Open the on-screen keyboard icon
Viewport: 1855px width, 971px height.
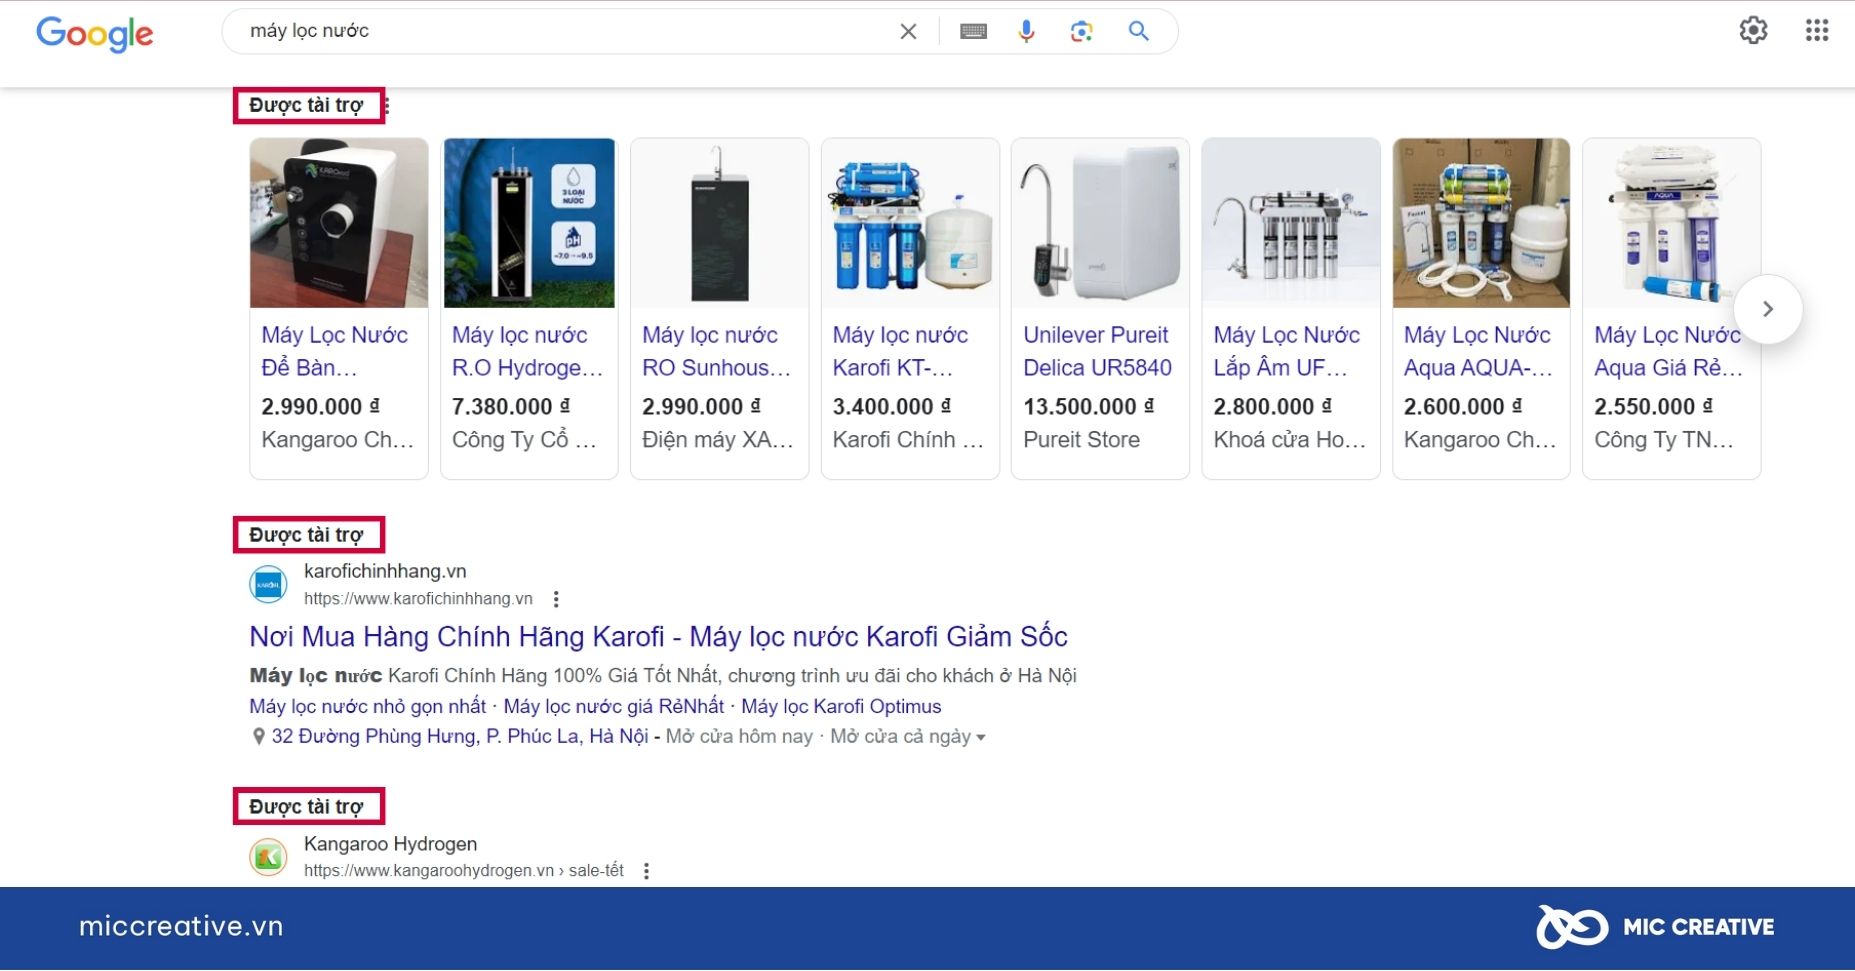(973, 31)
